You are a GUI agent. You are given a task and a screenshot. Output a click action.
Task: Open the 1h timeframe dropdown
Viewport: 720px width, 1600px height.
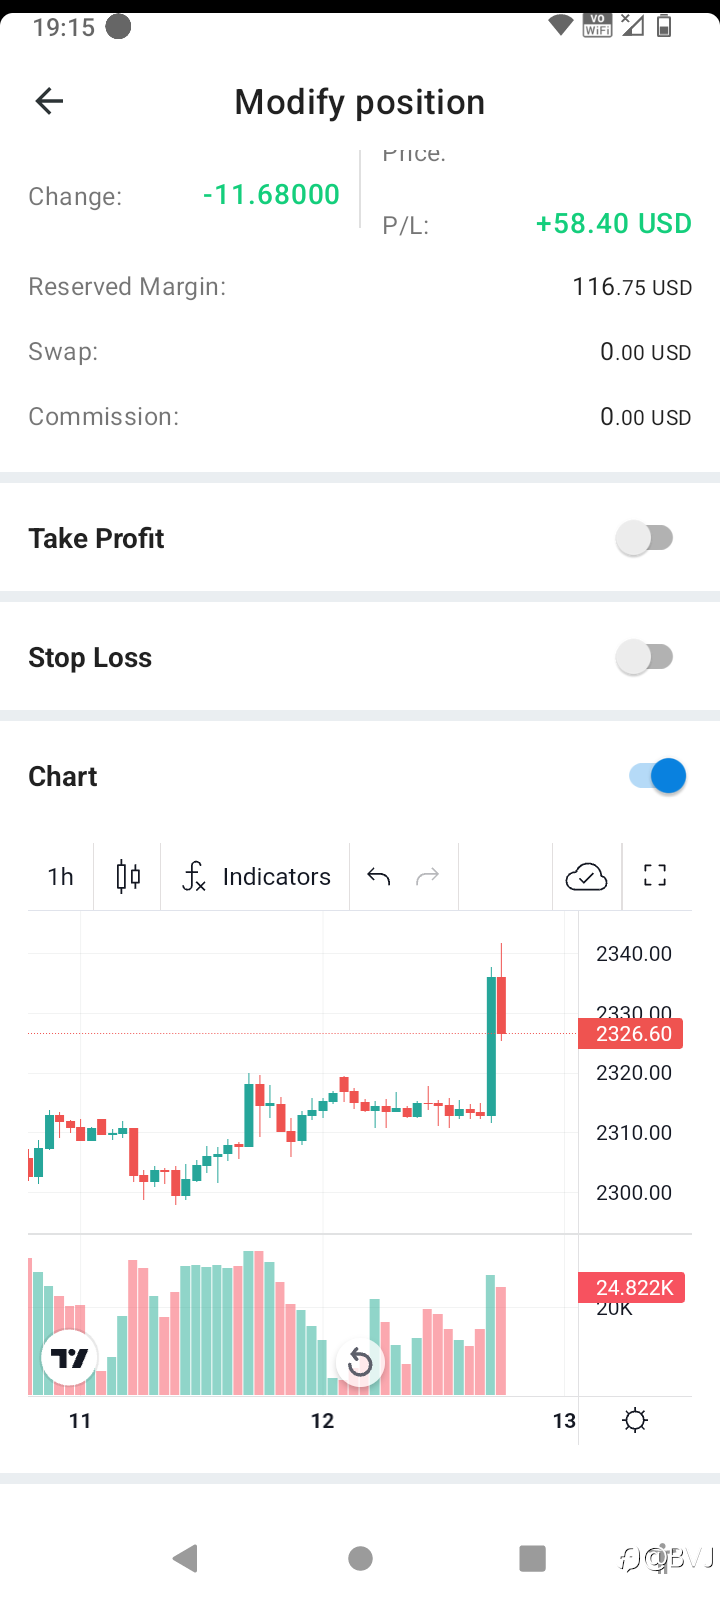tap(61, 877)
